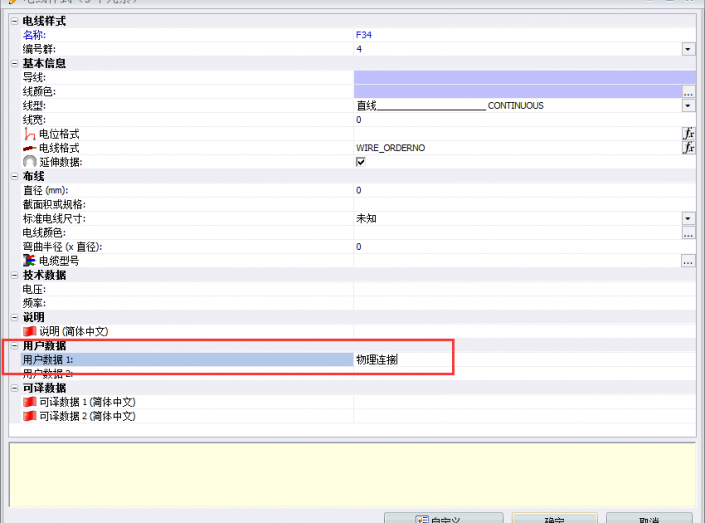The width and height of the screenshot is (705, 523).
Task: Click the WIRE_ORDERNO value
Action: tap(390, 148)
